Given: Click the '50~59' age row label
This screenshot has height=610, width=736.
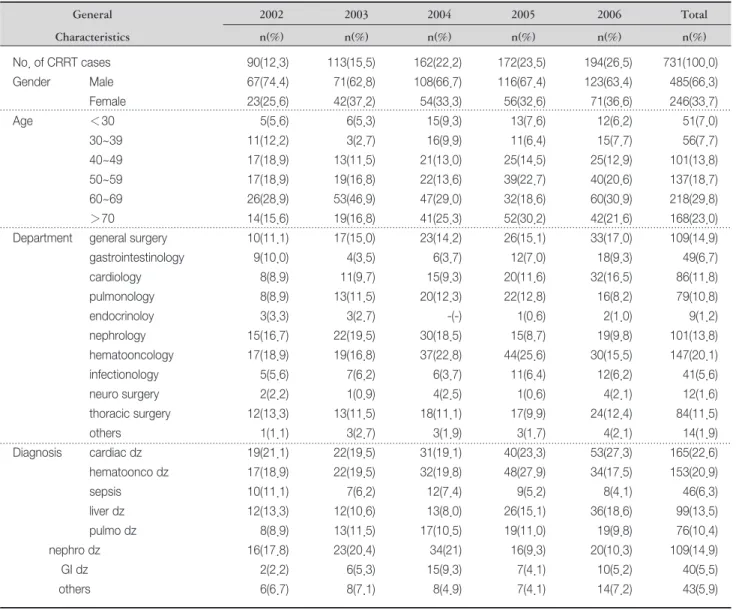Looking at the screenshot, I should pos(106,180).
